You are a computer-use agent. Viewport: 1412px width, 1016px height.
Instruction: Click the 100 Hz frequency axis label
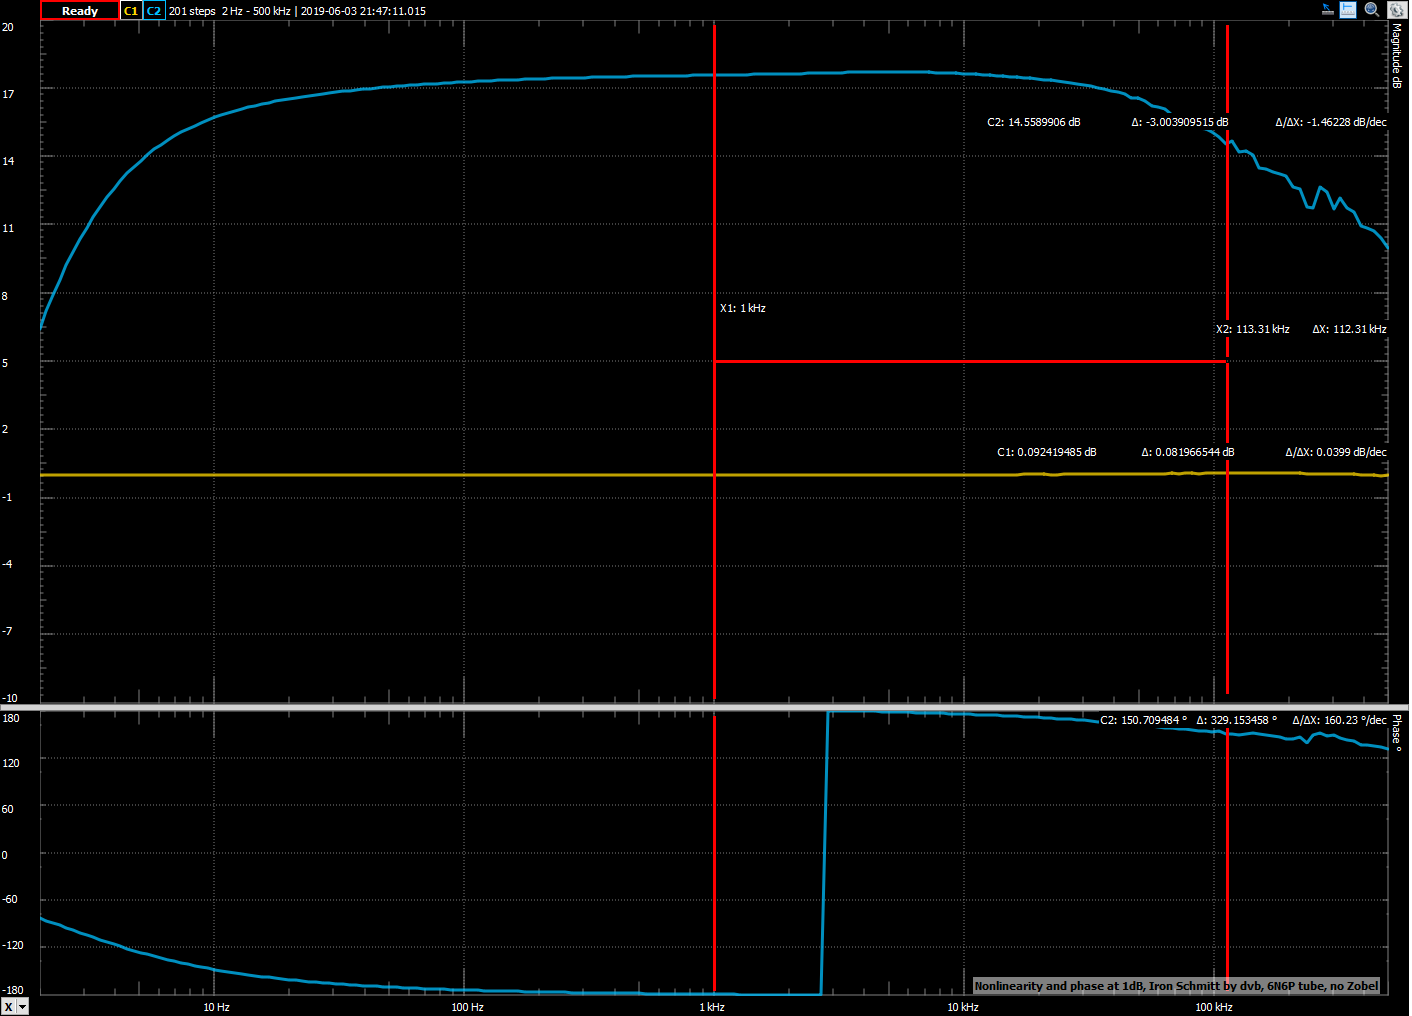coord(467,1007)
